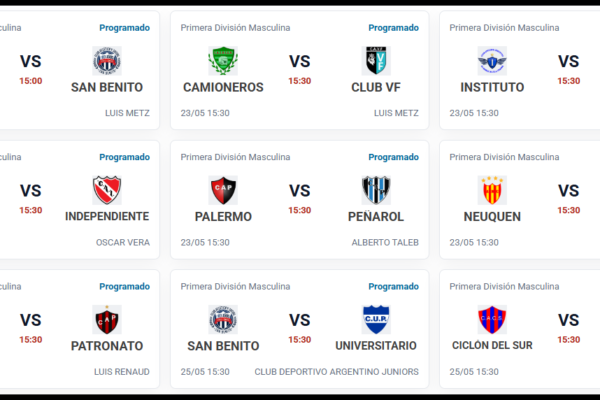
Task: Click the Club VF black shield logo
Action: coord(376,60)
